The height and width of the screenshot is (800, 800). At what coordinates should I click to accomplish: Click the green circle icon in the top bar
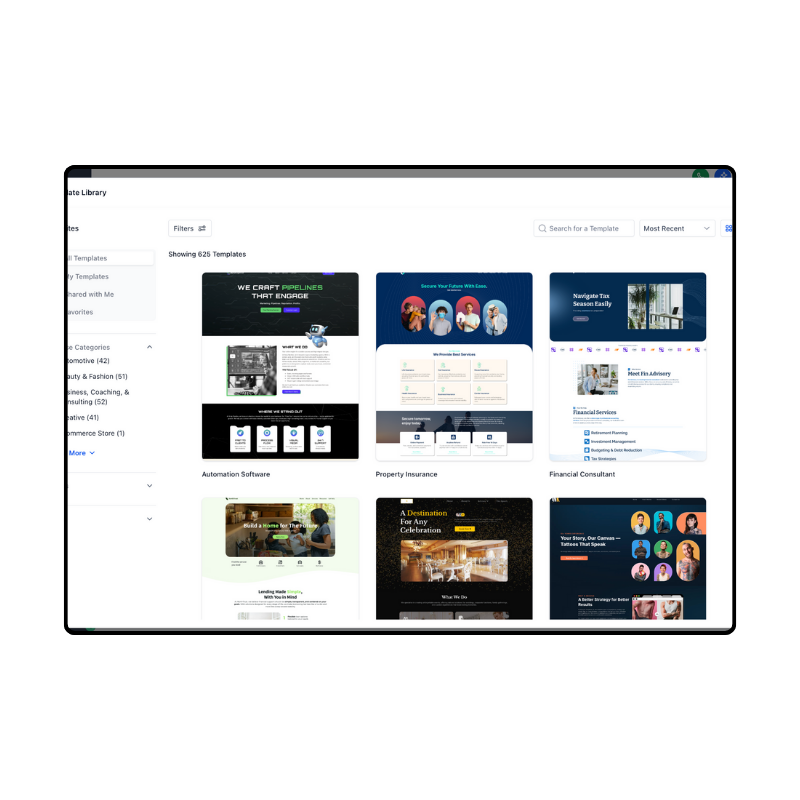701,175
